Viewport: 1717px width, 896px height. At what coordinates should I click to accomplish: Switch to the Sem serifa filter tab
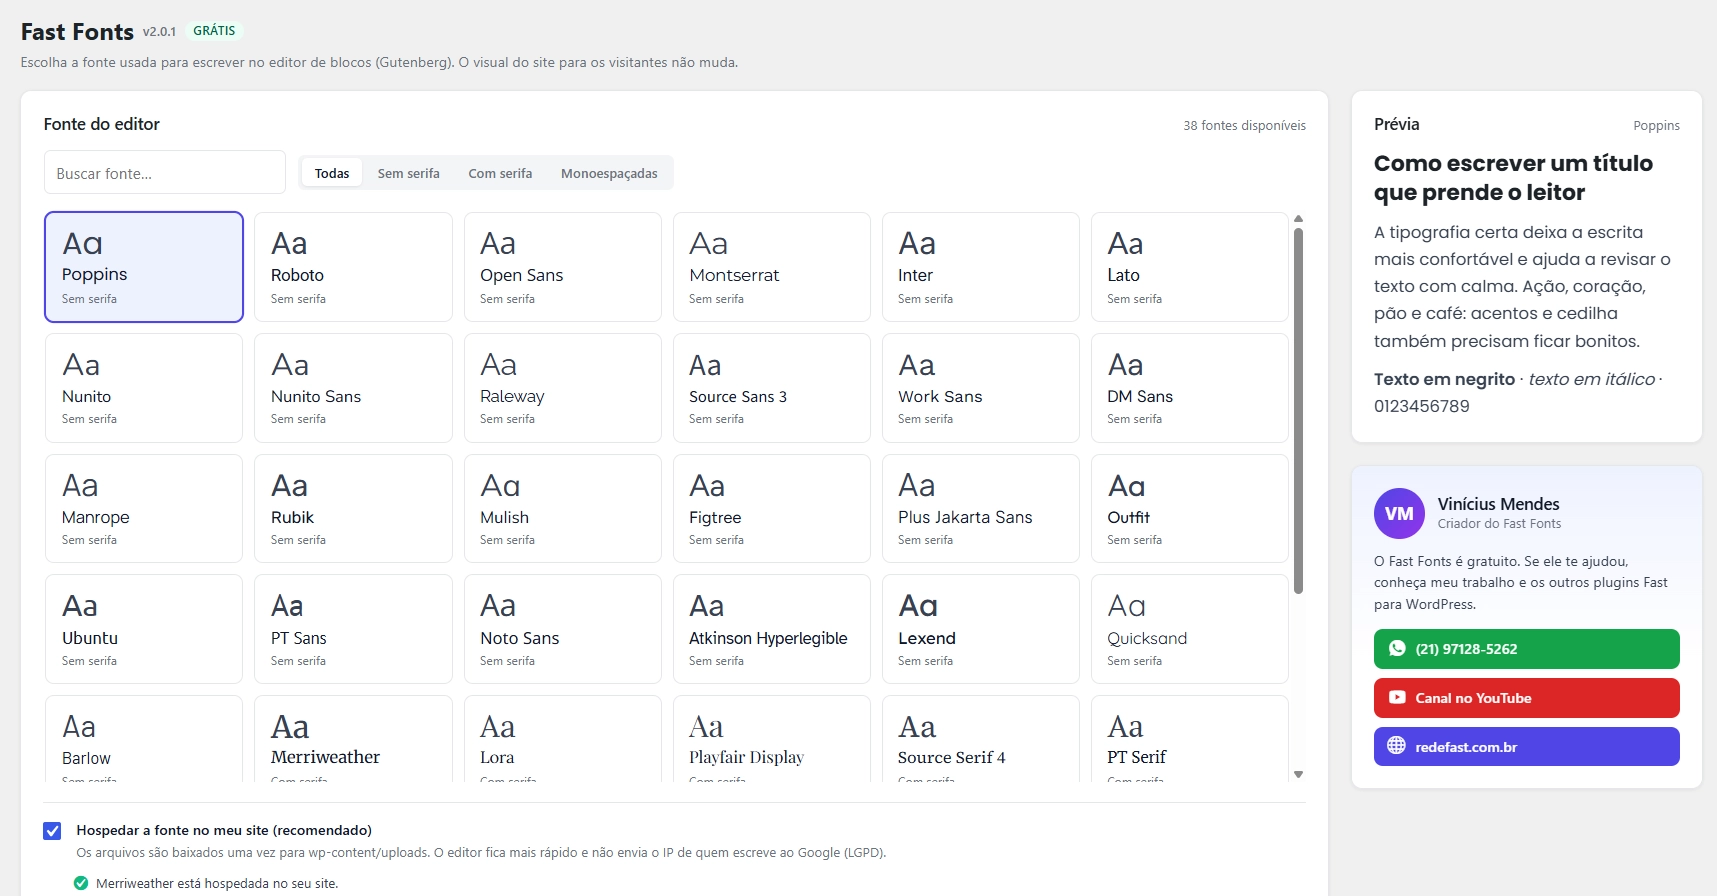click(x=408, y=173)
